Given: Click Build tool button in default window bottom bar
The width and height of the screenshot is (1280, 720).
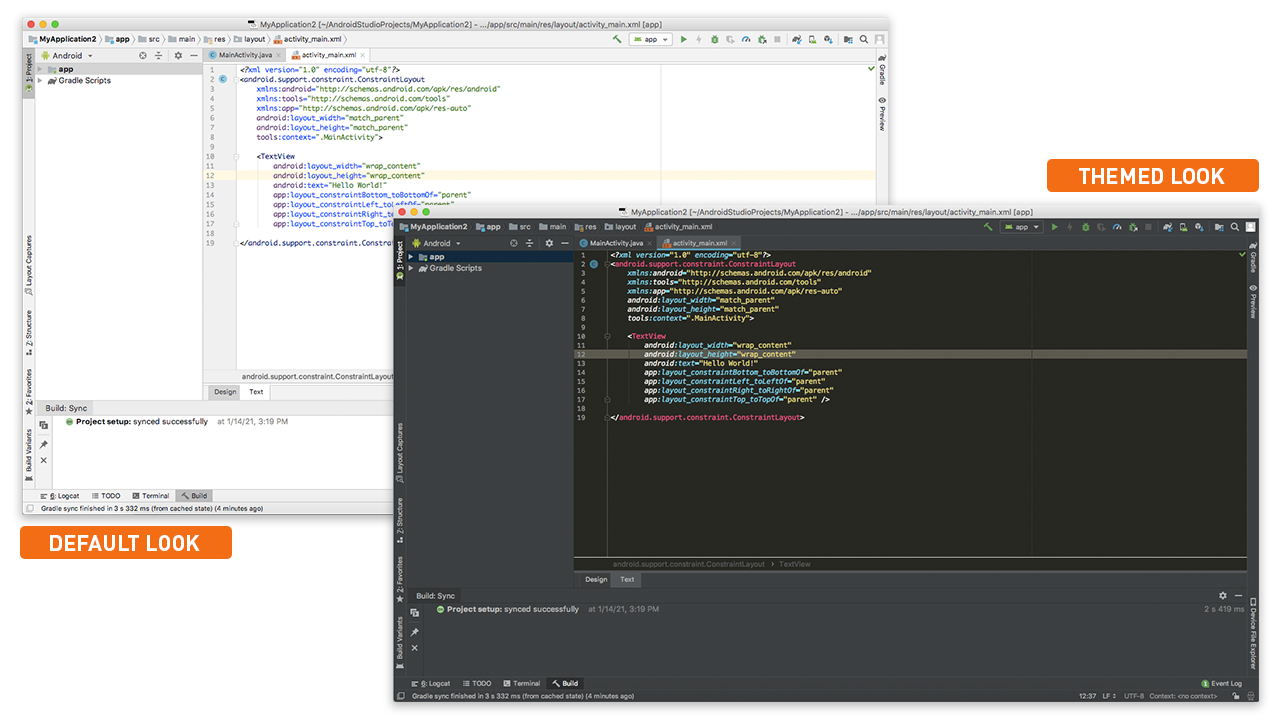Looking at the screenshot, I should pyautogui.click(x=193, y=496).
